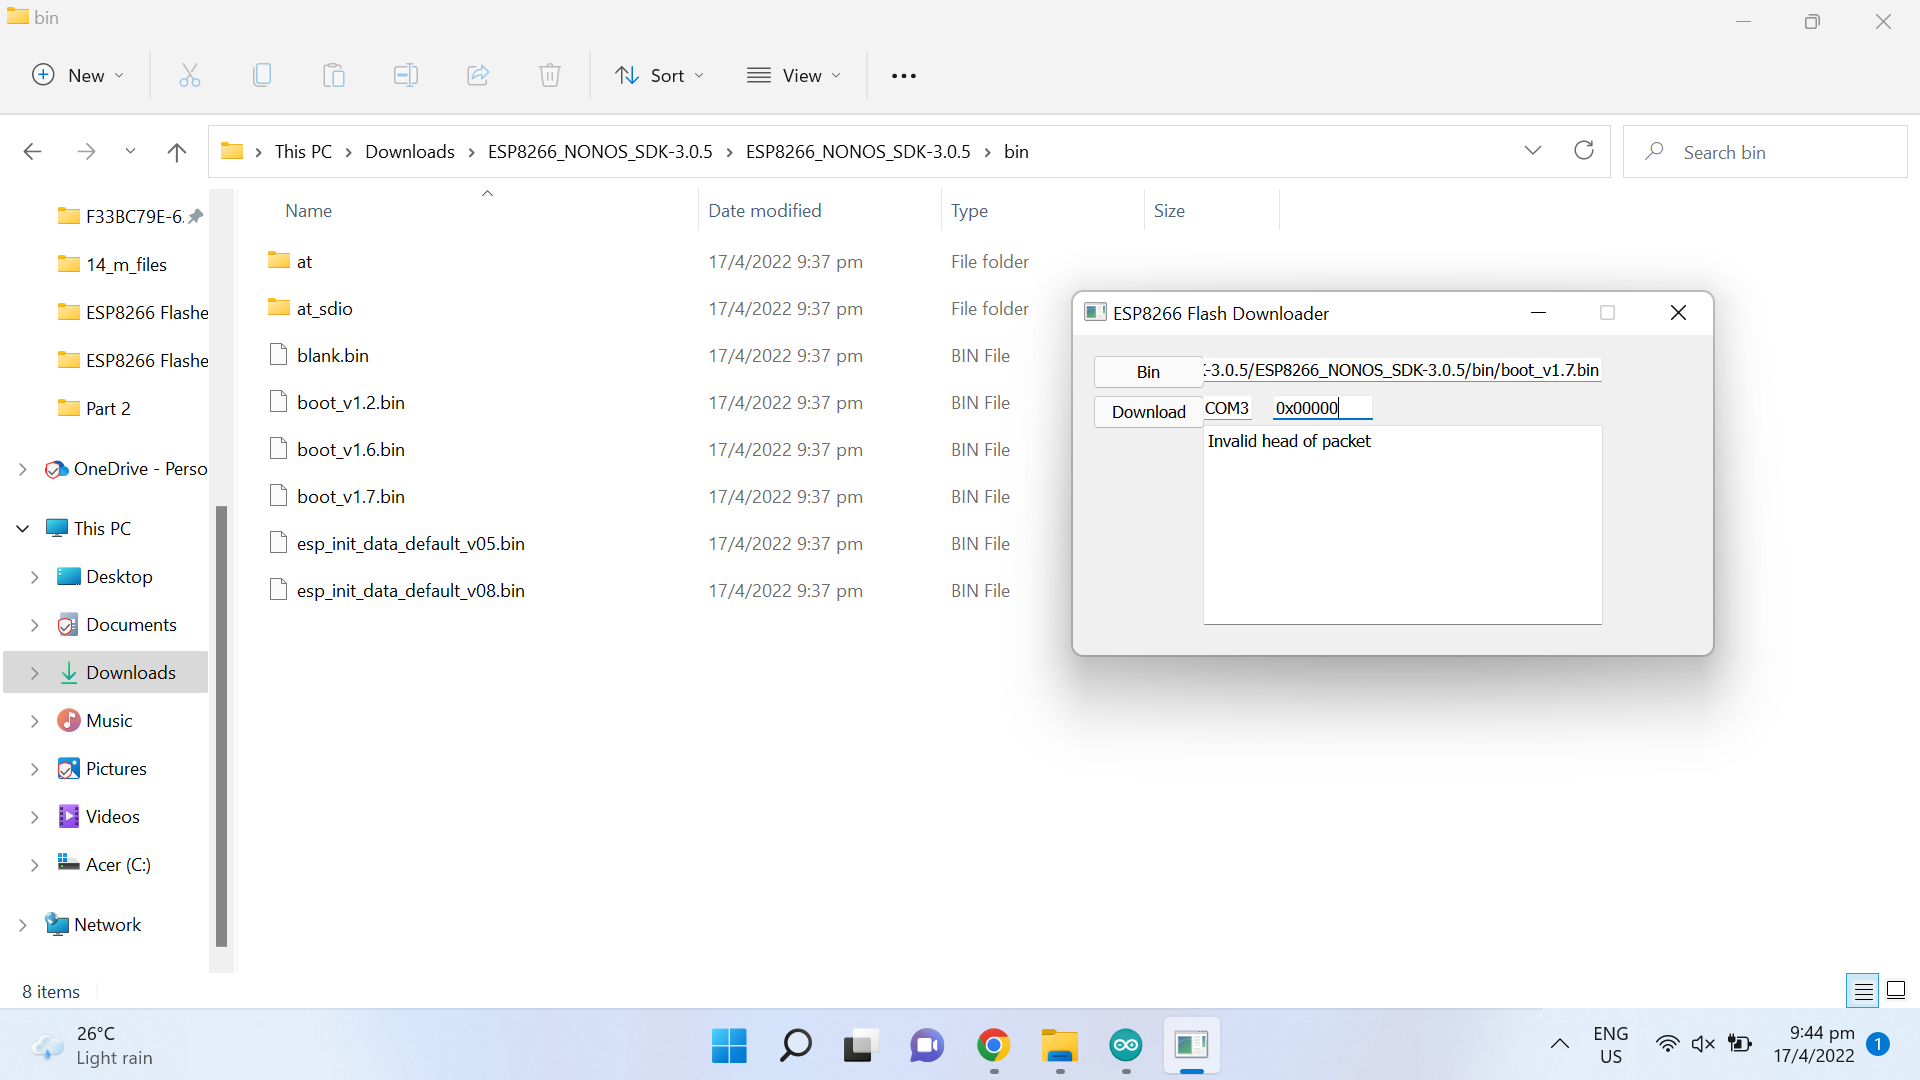The width and height of the screenshot is (1920, 1080).
Task: Open the See more three-dots menu
Action: point(904,76)
